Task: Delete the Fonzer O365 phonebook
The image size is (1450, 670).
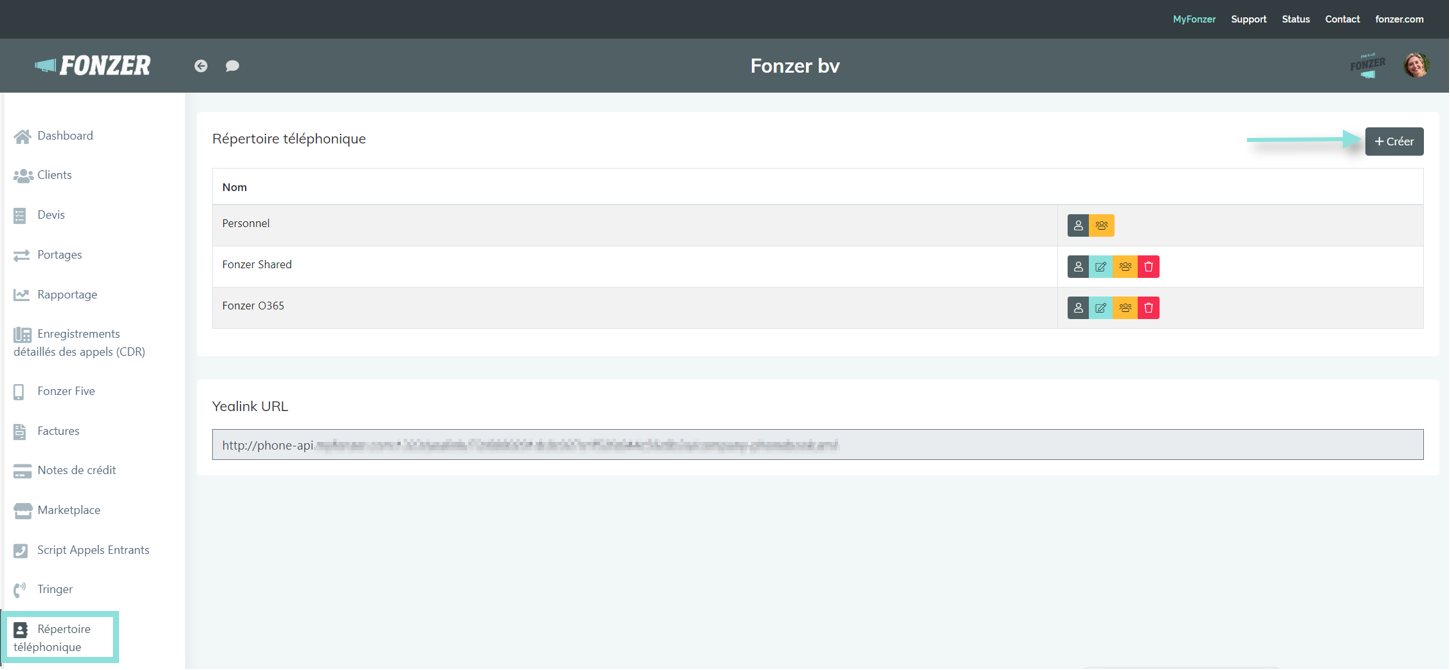Action: tap(1149, 308)
